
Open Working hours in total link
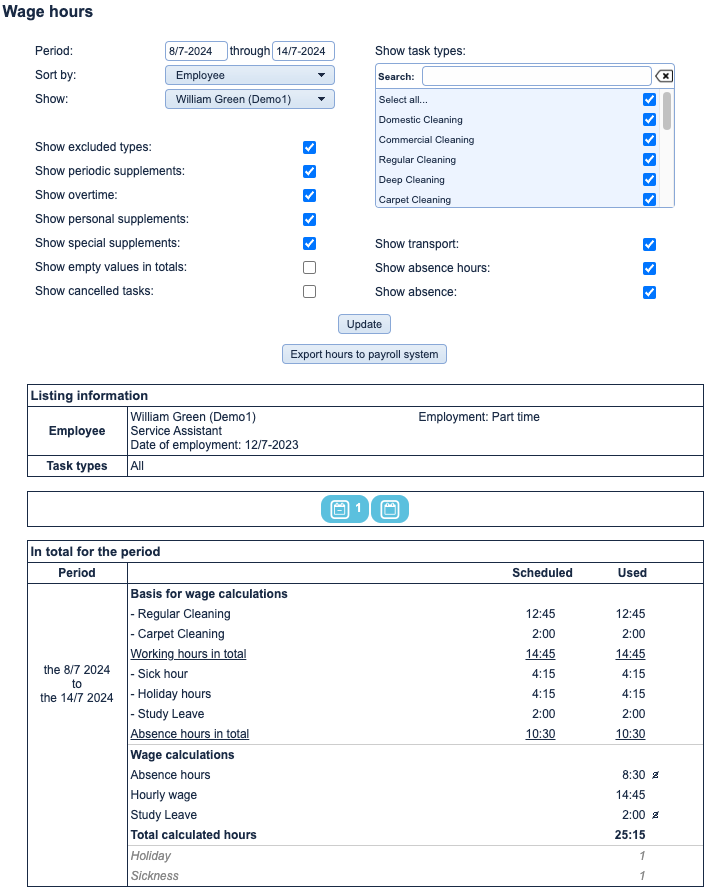188,654
